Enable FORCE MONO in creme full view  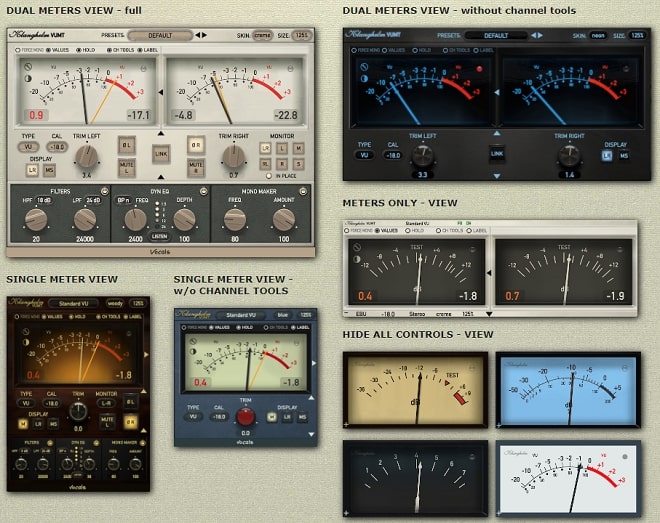point(18,50)
